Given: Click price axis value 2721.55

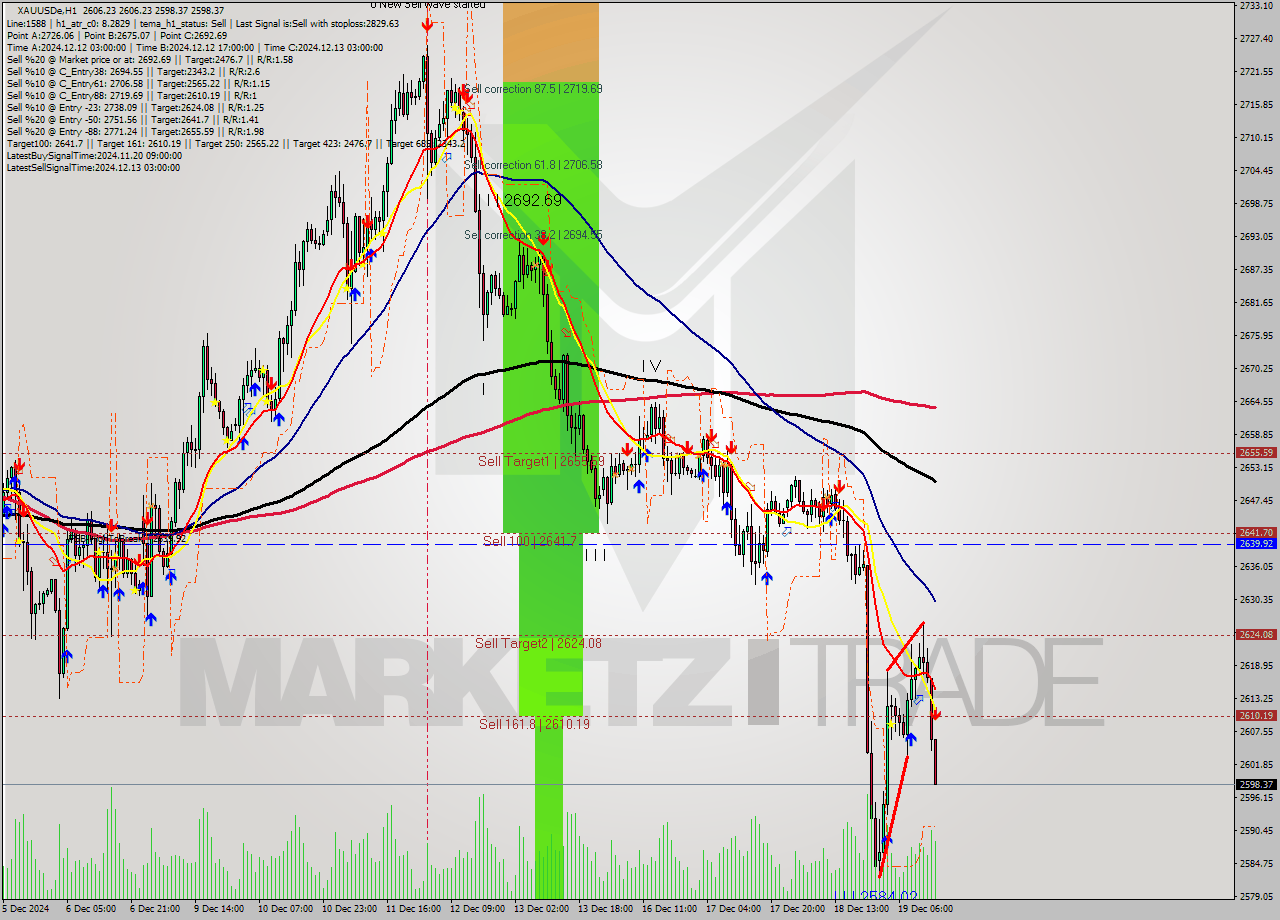Looking at the screenshot, I should tap(1255, 72).
